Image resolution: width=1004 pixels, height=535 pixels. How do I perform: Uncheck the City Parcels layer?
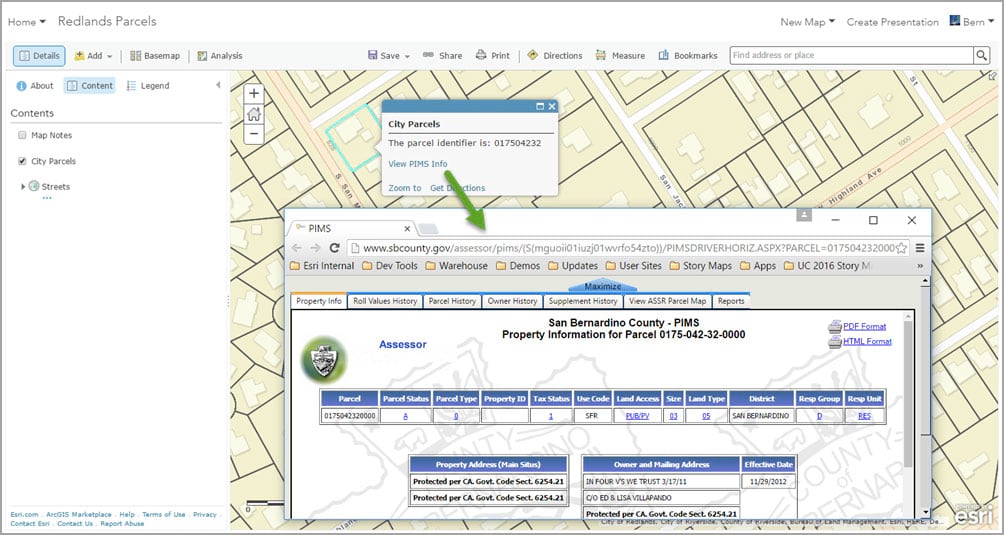pos(22,161)
